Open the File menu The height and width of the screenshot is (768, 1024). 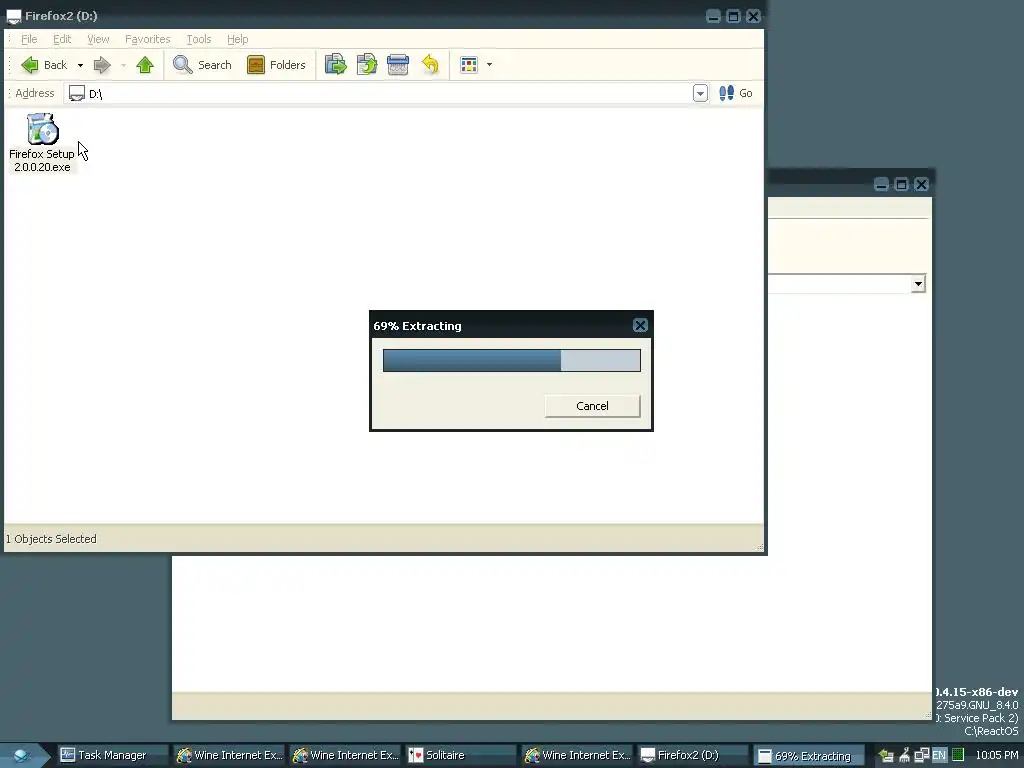point(29,39)
